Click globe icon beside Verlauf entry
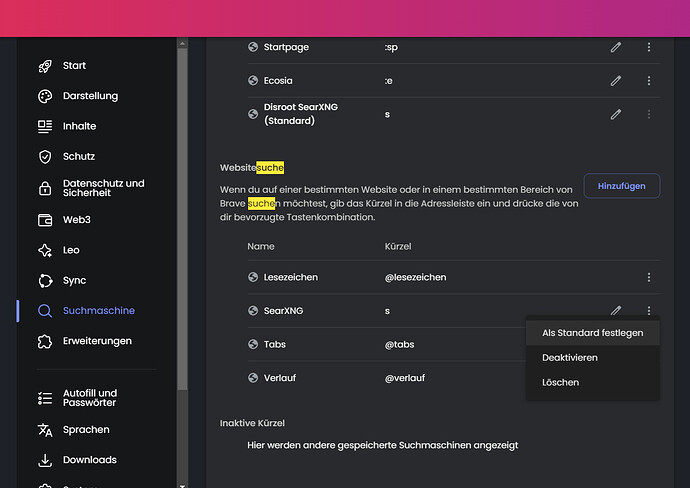The width and height of the screenshot is (690, 488). [253, 378]
